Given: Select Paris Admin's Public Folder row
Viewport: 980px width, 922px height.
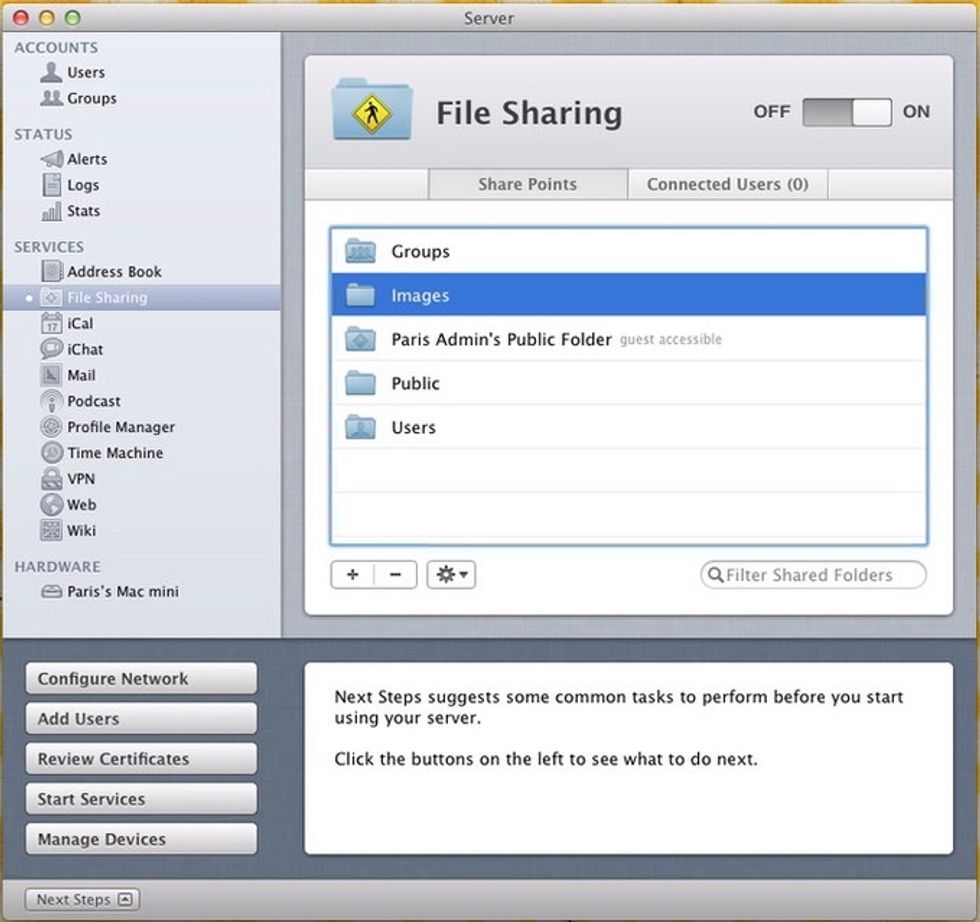Looking at the screenshot, I should pos(627,339).
